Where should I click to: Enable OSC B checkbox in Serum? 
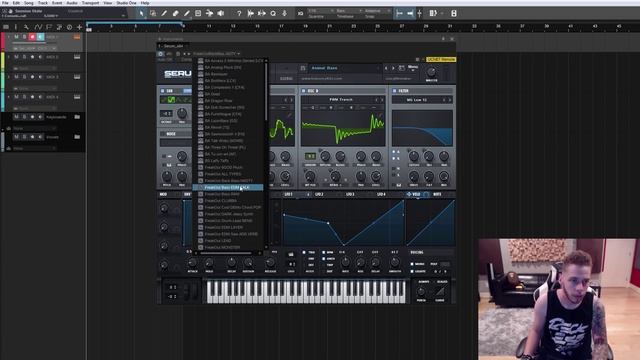304,91
